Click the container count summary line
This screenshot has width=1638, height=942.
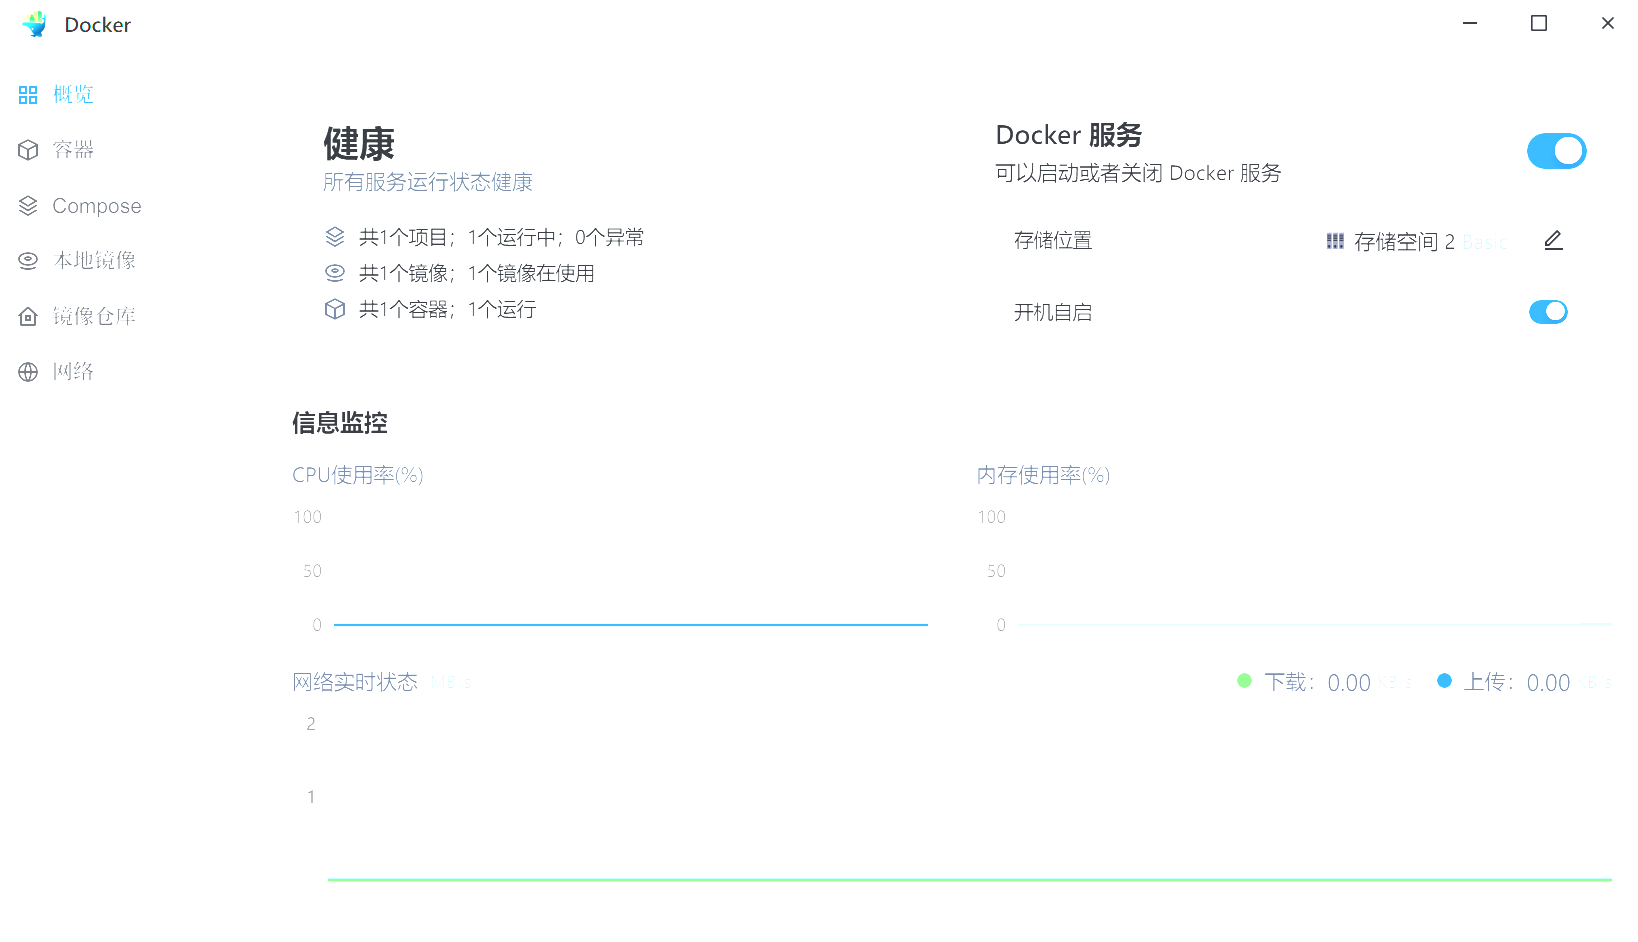446,310
